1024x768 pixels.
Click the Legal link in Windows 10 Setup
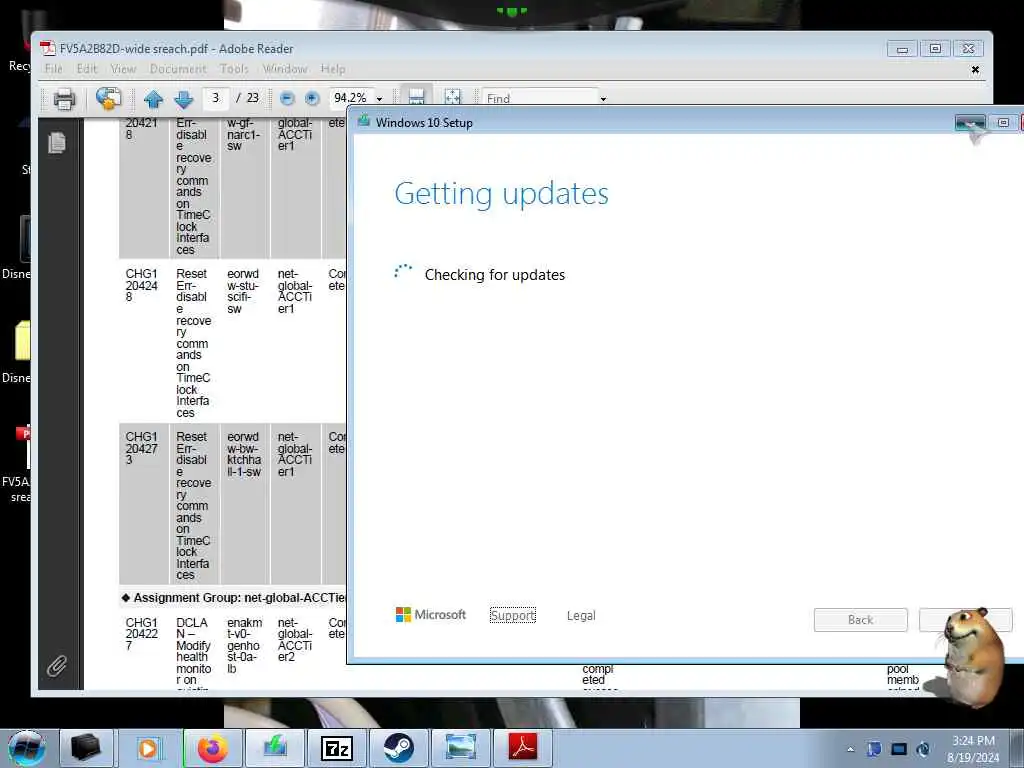[x=581, y=615]
